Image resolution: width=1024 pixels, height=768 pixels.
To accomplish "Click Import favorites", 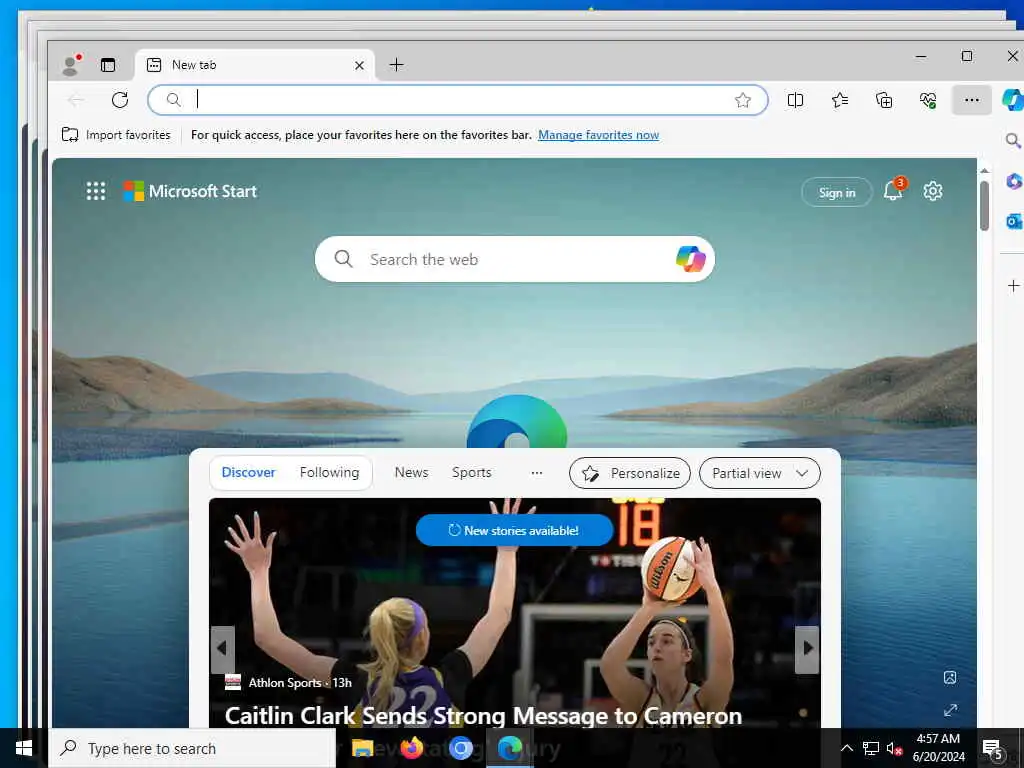I will [116, 135].
